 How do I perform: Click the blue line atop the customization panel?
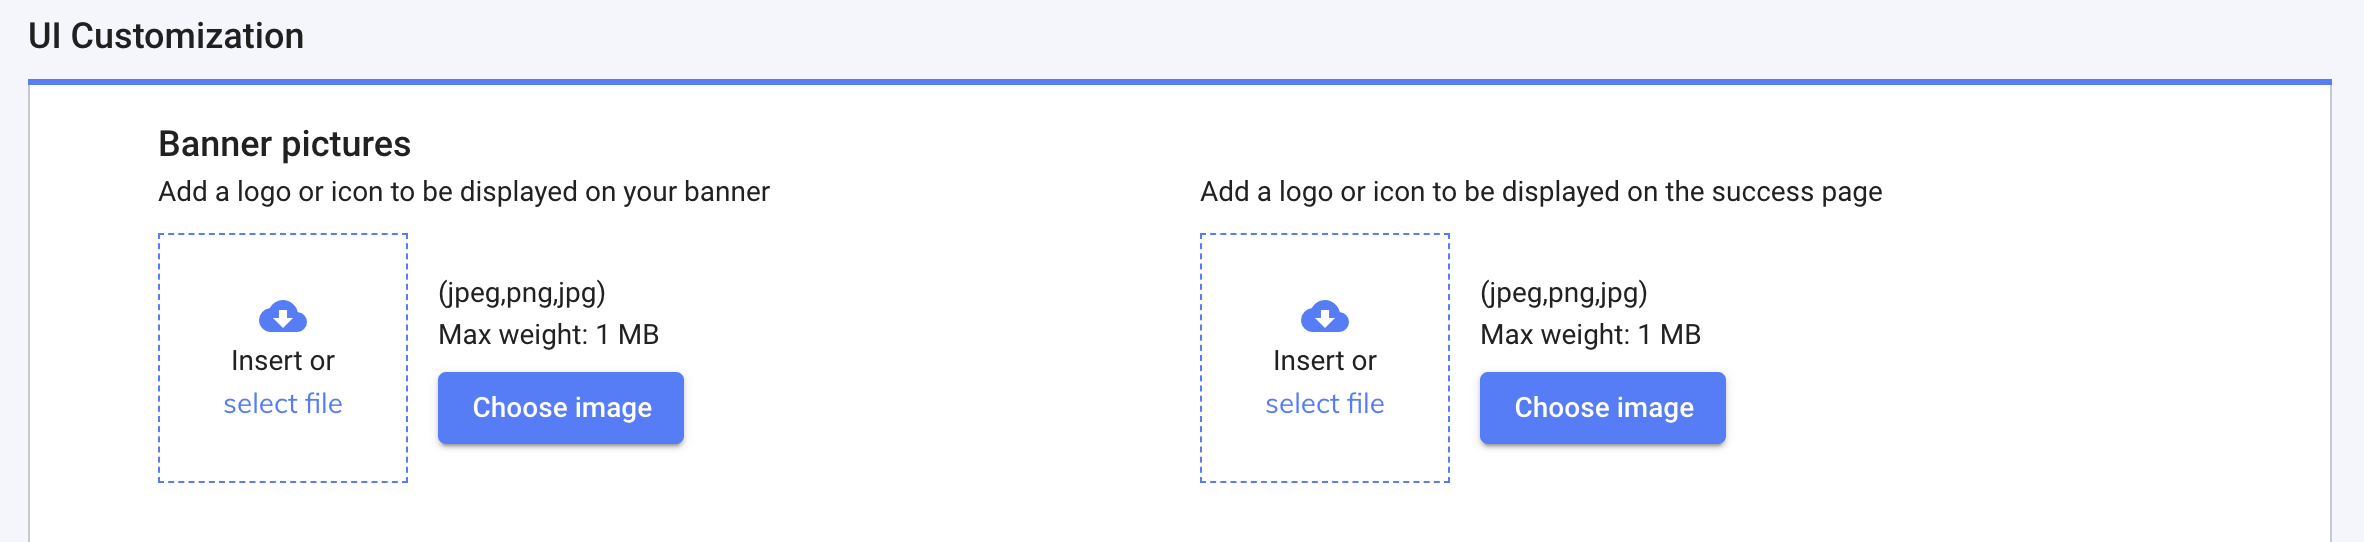click(x=1180, y=82)
